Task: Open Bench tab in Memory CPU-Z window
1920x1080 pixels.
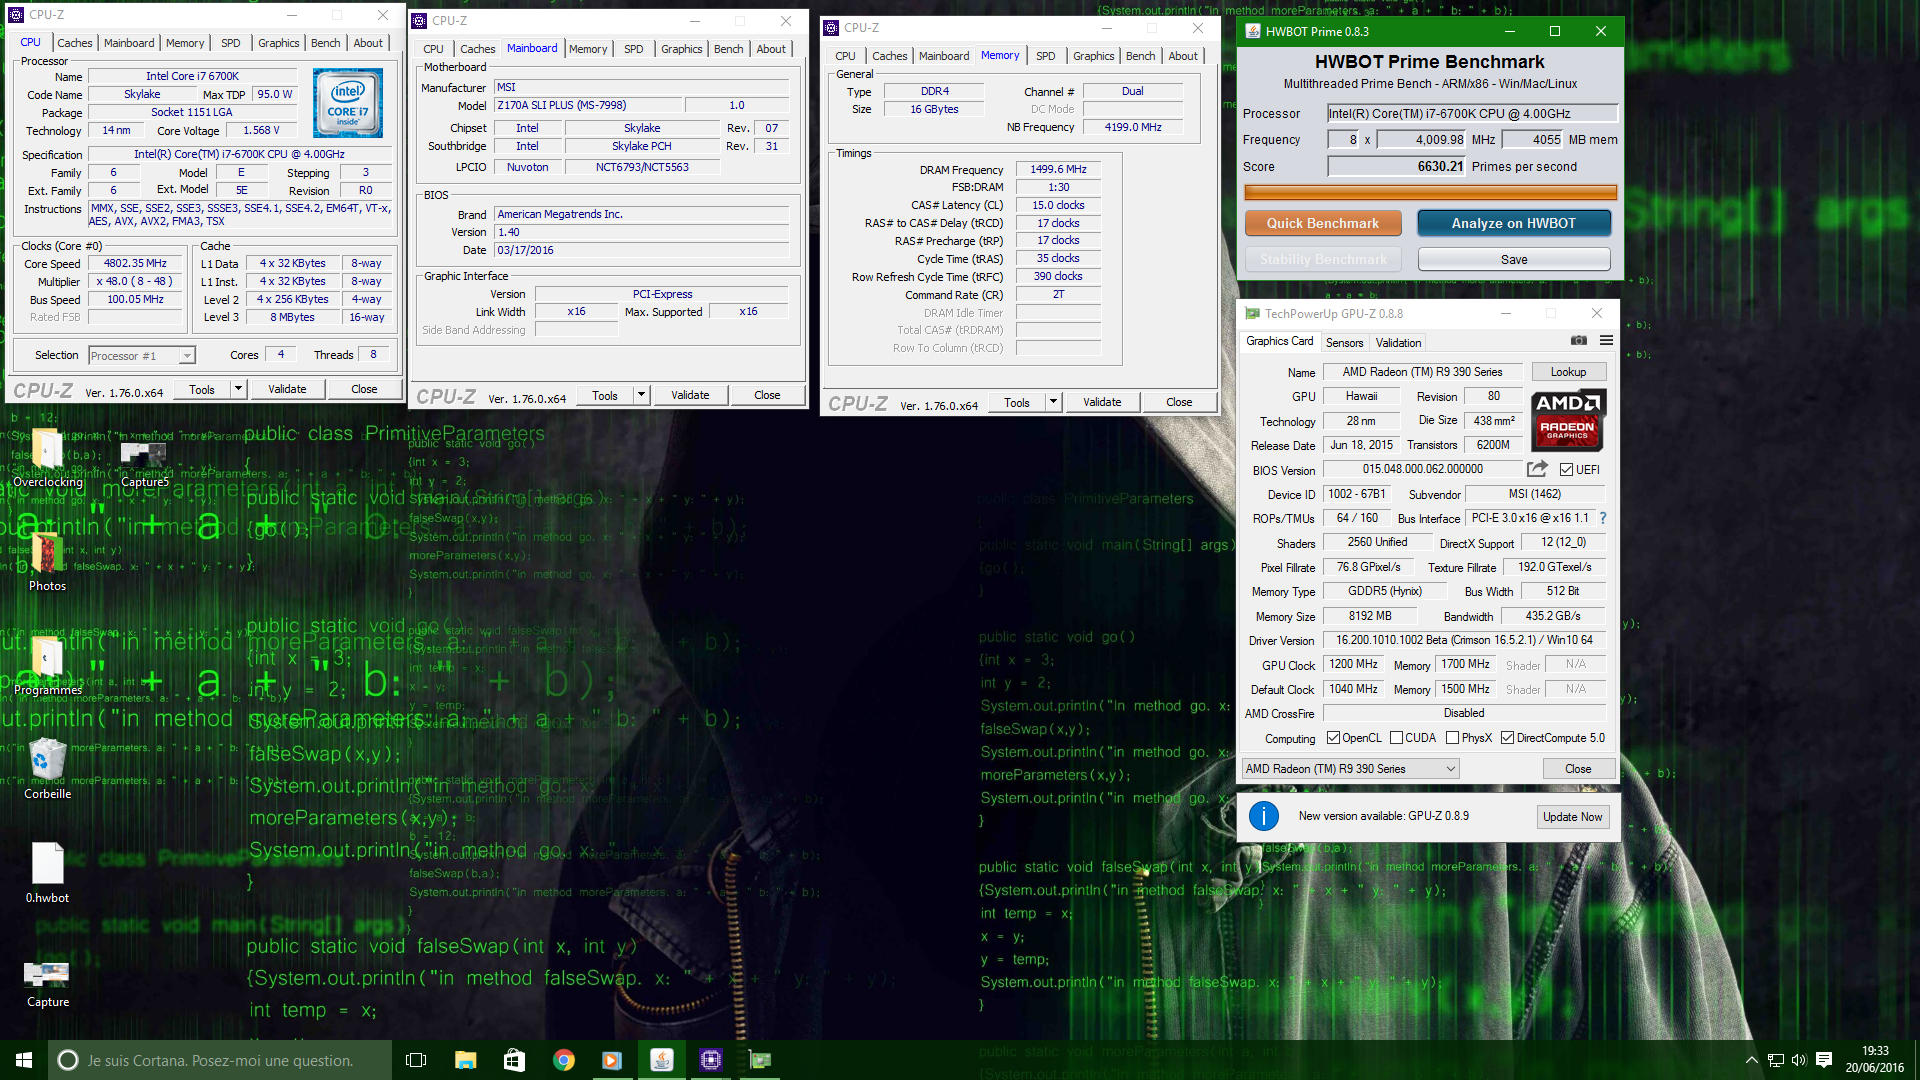Action: click(1140, 56)
